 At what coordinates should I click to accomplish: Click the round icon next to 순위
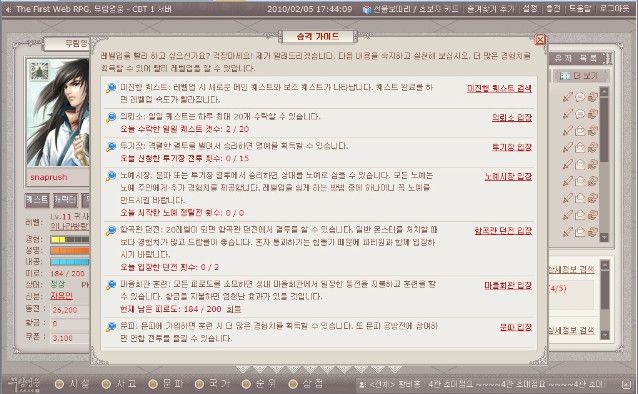click(246, 384)
